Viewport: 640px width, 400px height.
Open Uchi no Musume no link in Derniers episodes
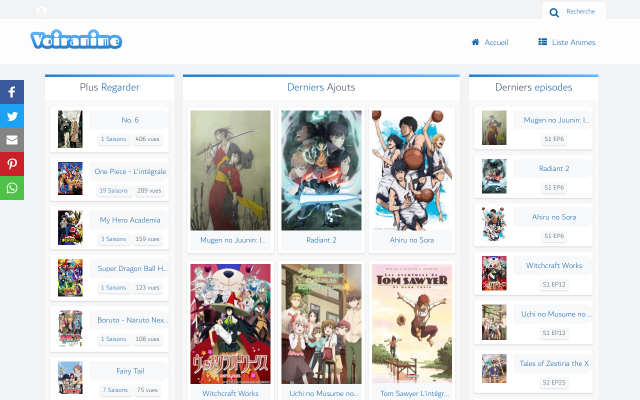click(x=556, y=314)
